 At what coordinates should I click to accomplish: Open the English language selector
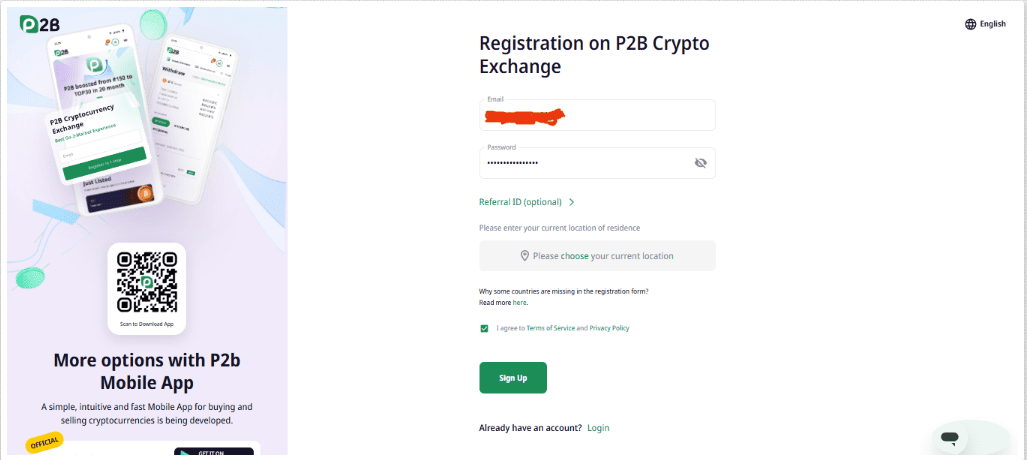(985, 24)
